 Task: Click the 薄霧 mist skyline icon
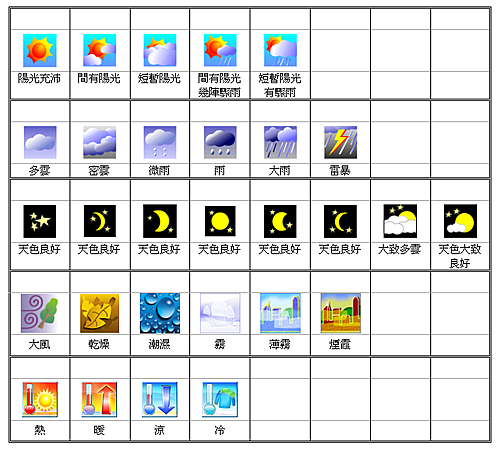(280, 313)
